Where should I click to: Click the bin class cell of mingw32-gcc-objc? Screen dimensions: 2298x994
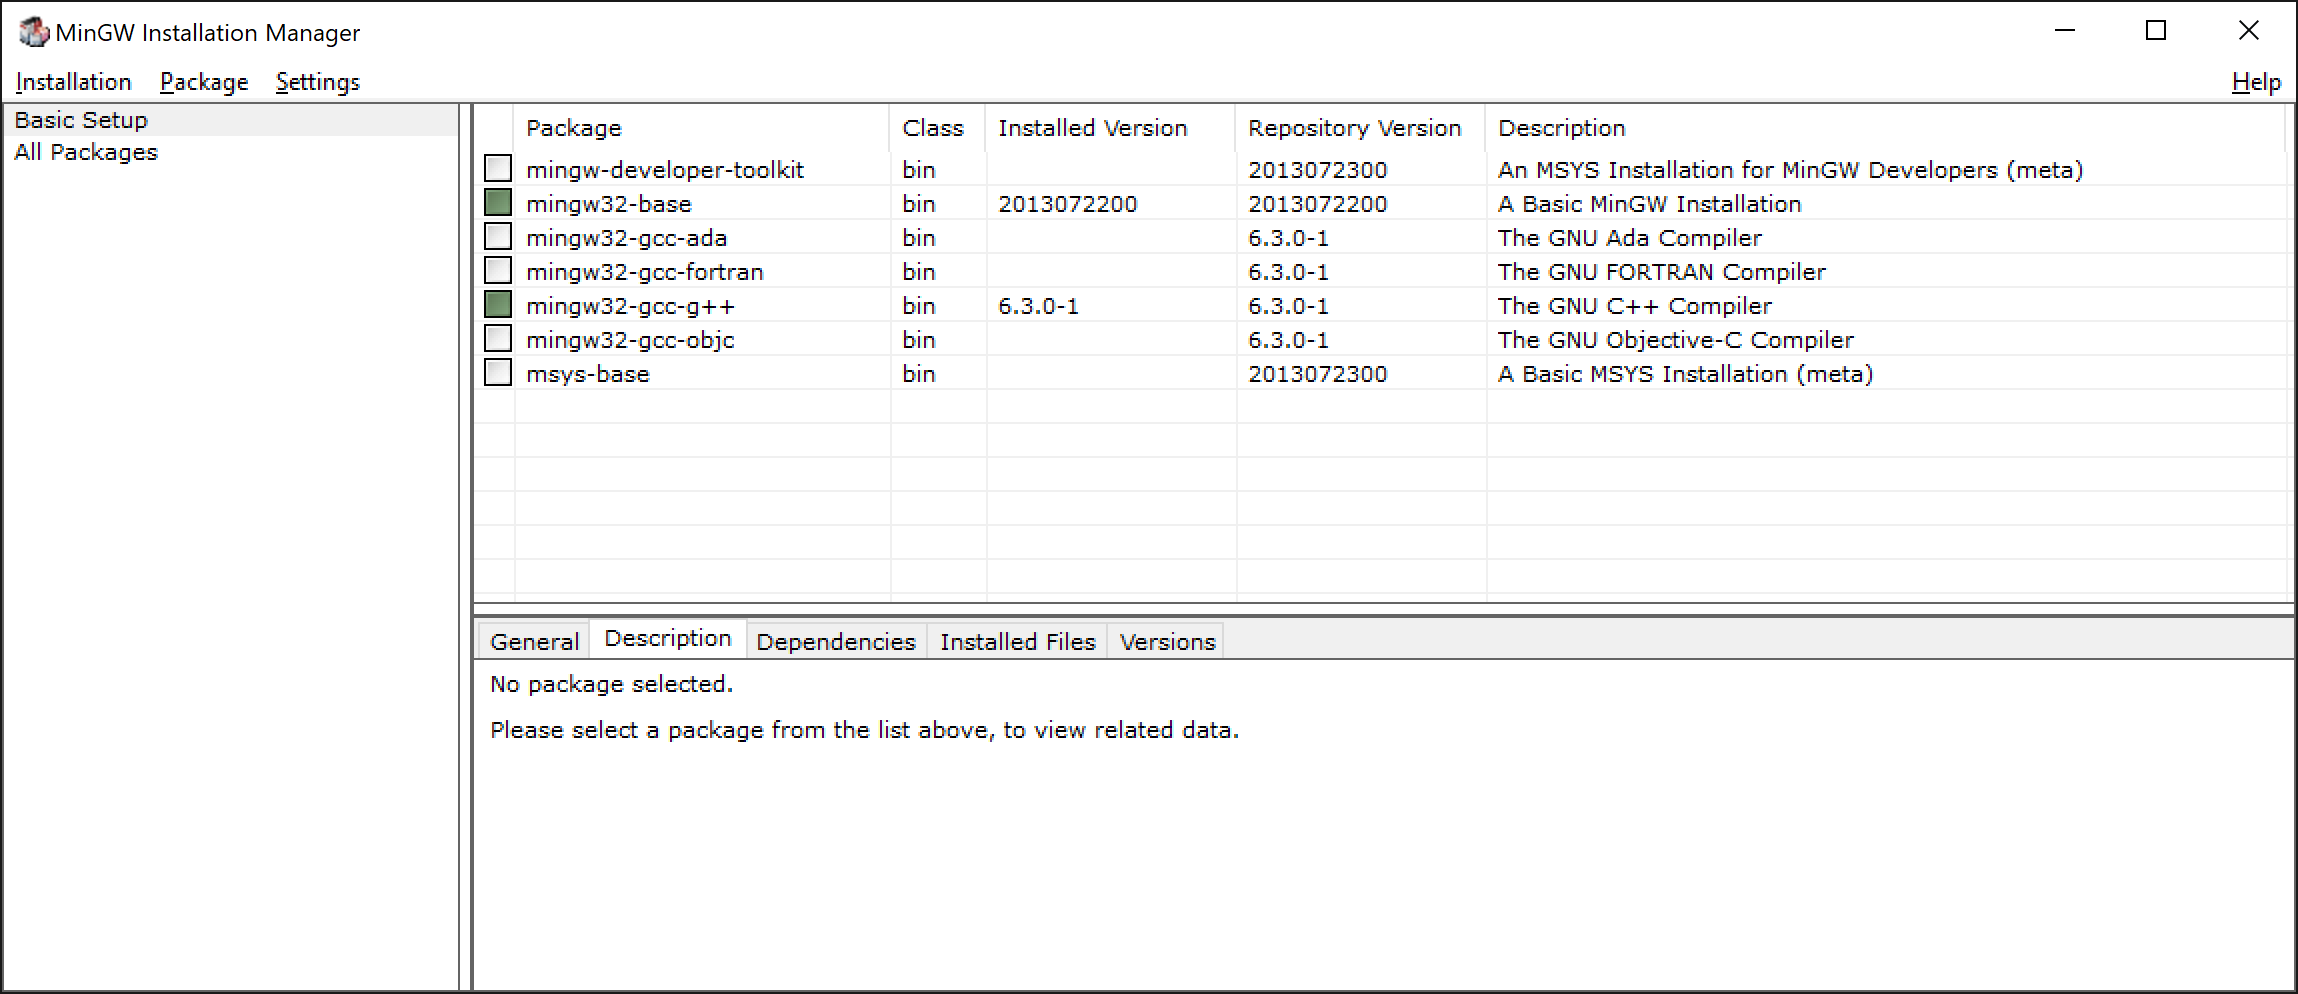919,340
